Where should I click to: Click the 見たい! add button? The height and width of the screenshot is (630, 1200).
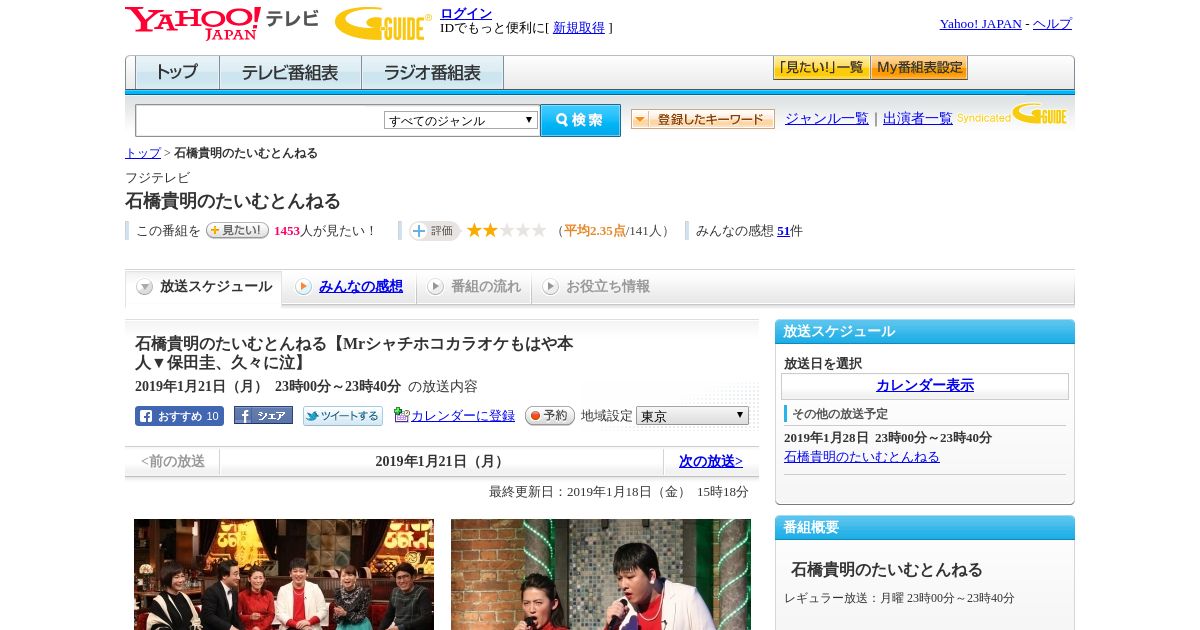click(x=237, y=230)
